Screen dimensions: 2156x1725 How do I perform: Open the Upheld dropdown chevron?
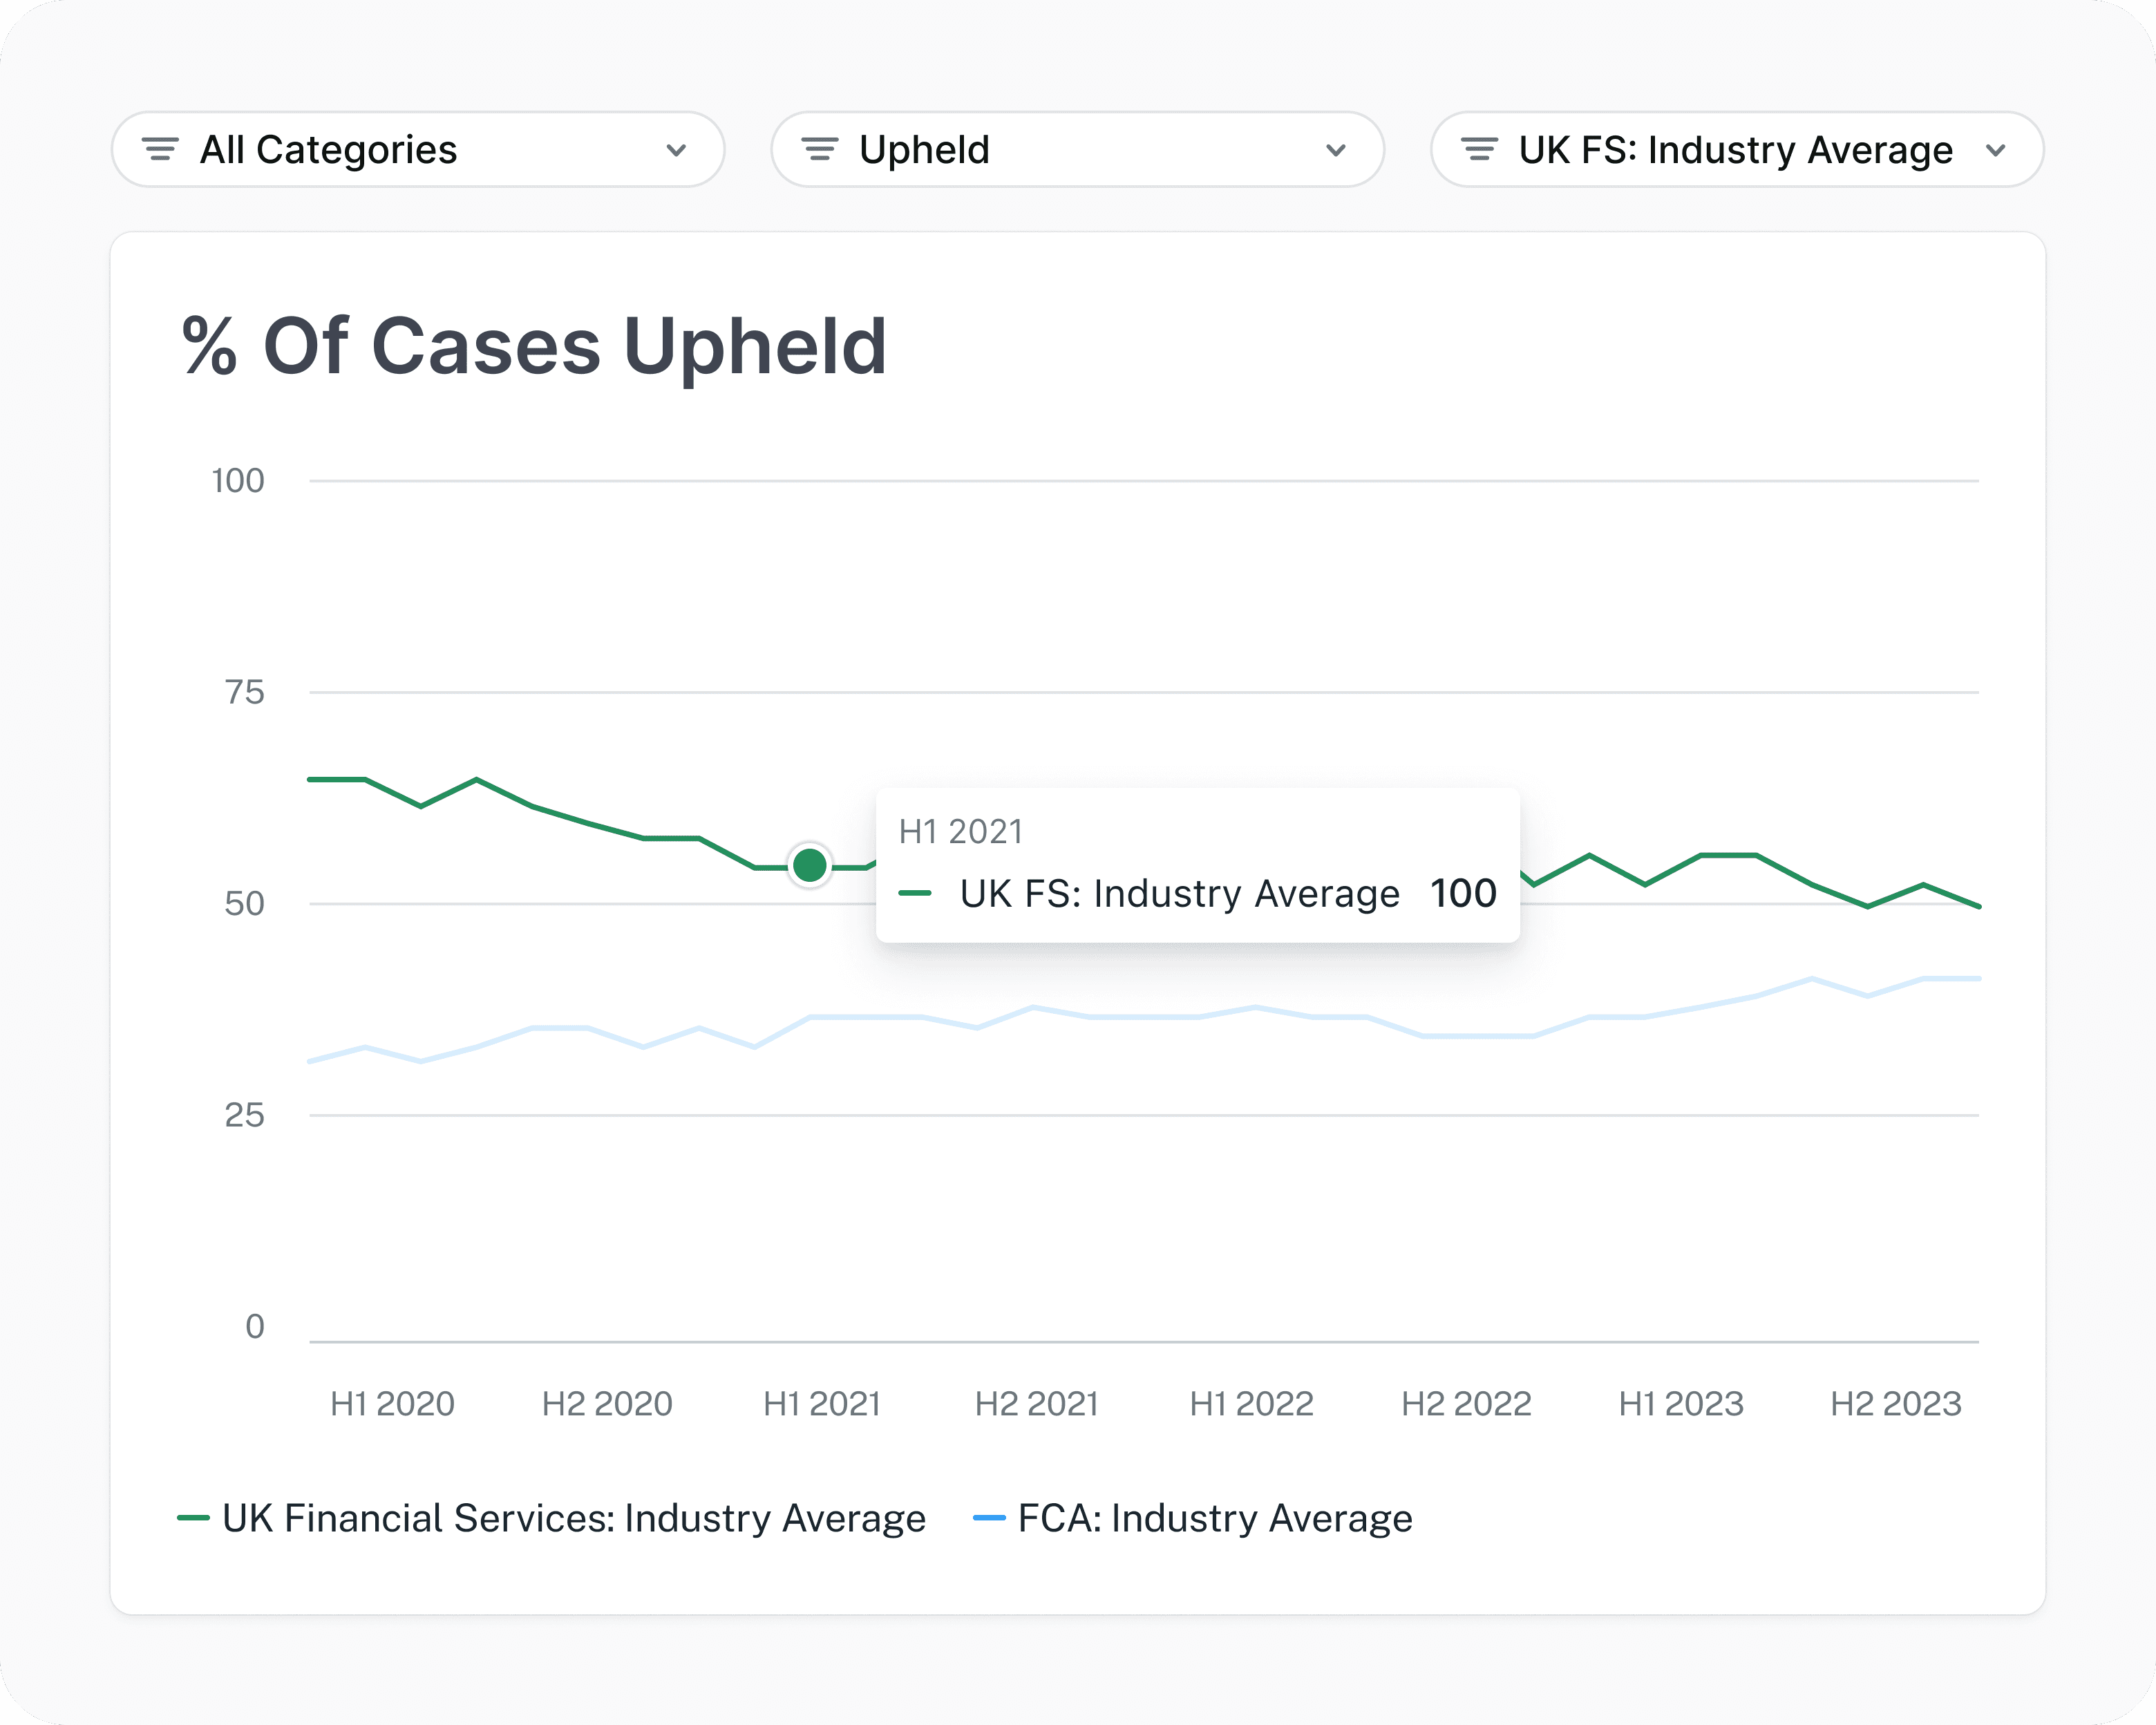point(1336,150)
